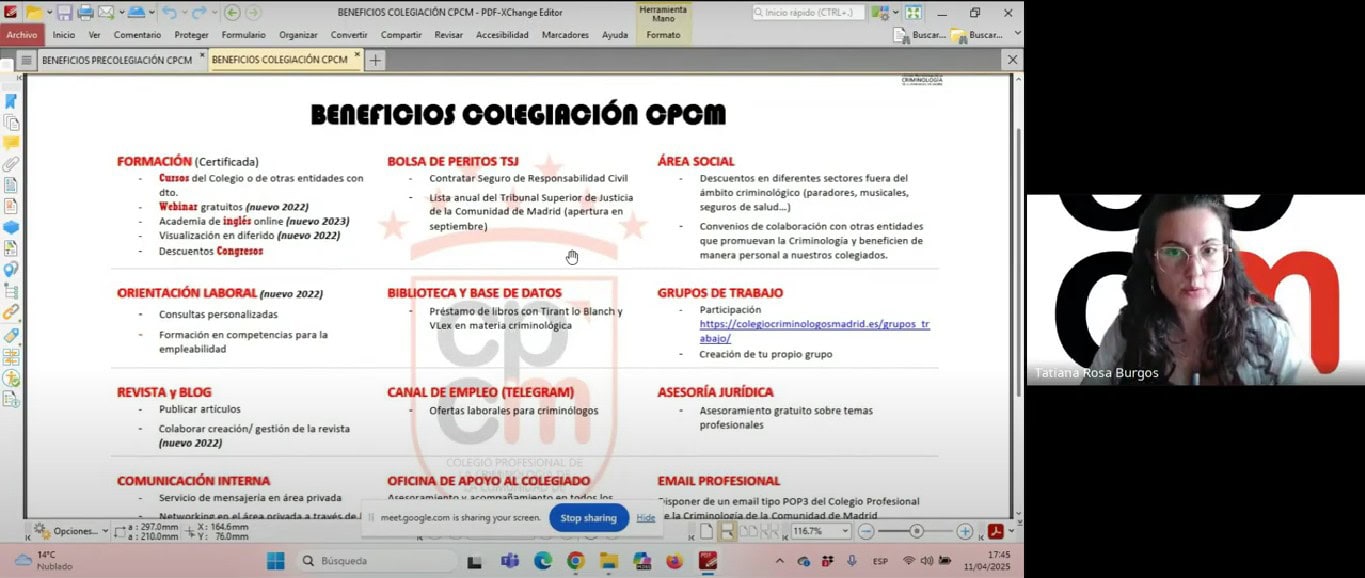Open the Layers pane icon
Screen dimensions: 1365x578
11,227
